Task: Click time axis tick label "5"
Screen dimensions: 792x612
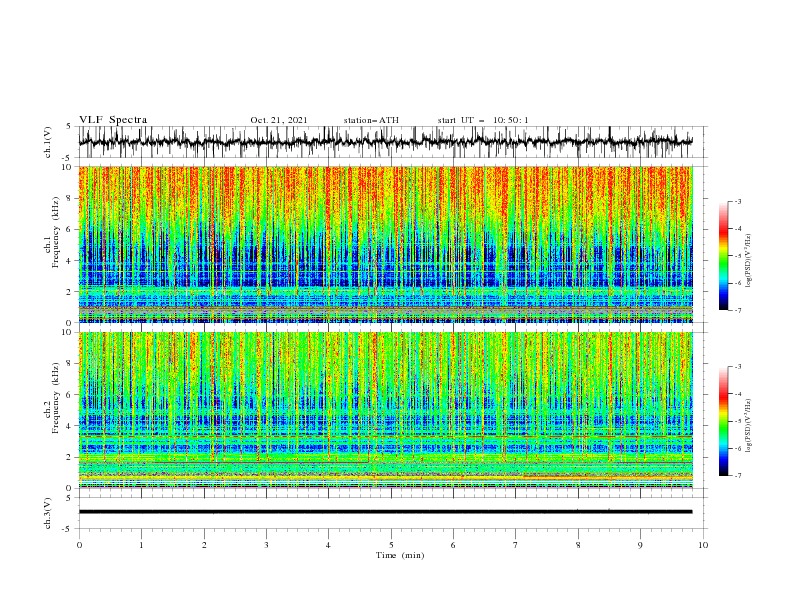Action: 391,545
